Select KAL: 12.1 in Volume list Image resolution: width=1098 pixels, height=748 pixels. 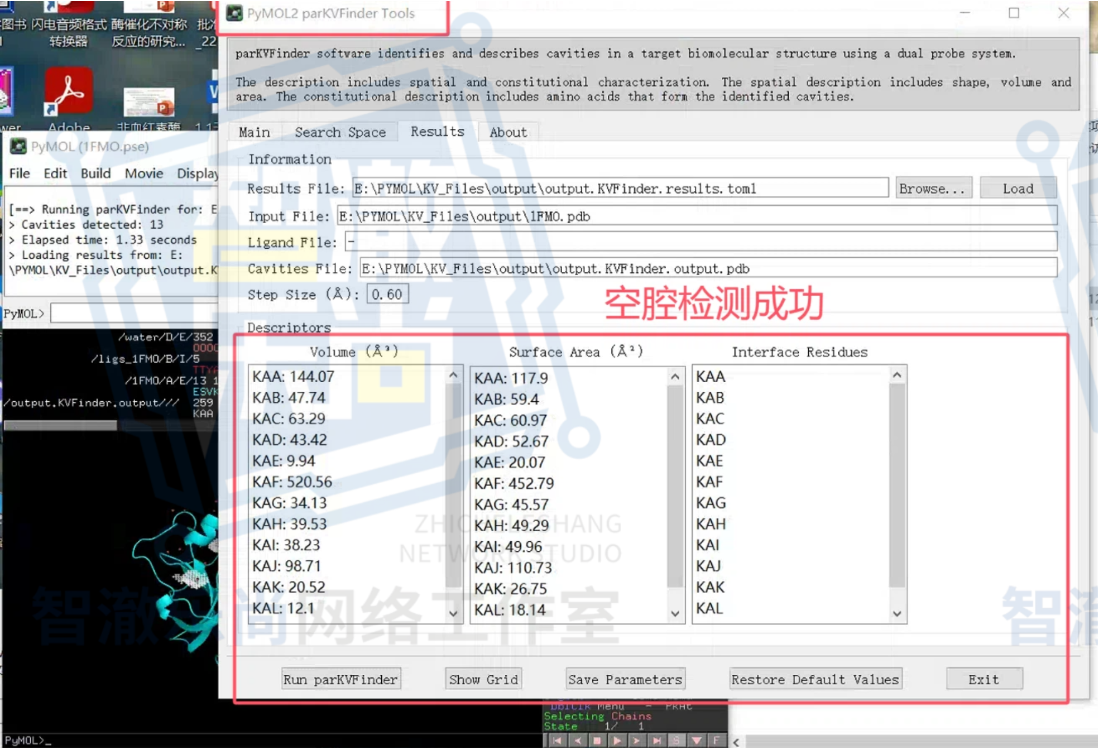pyautogui.click(x=283, y=607)
